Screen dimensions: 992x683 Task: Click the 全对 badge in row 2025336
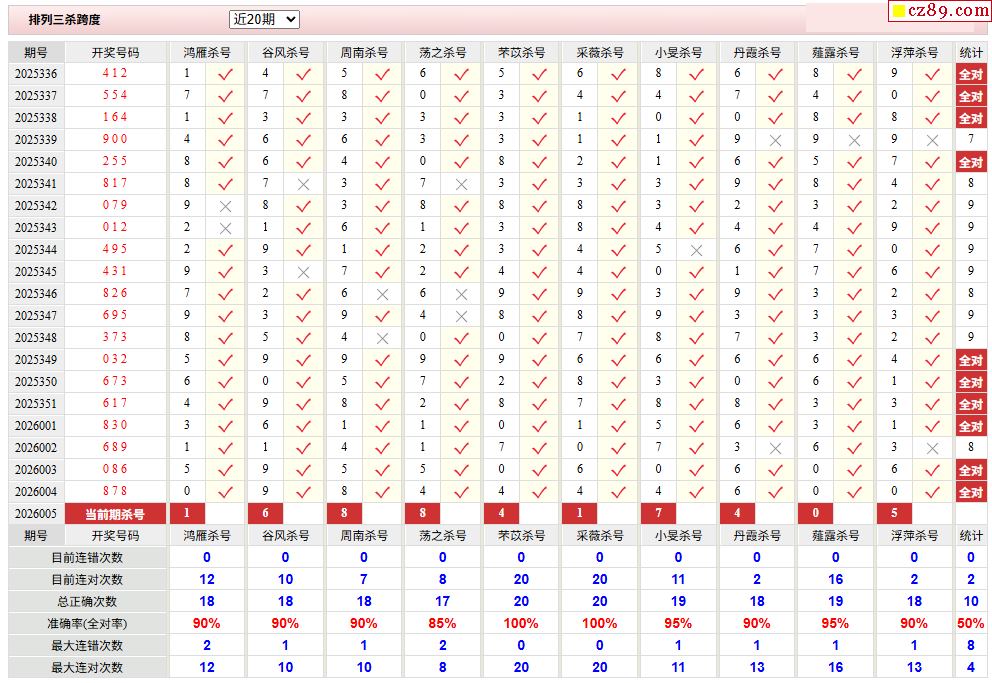pyautogui.click(x=970, y=74)
